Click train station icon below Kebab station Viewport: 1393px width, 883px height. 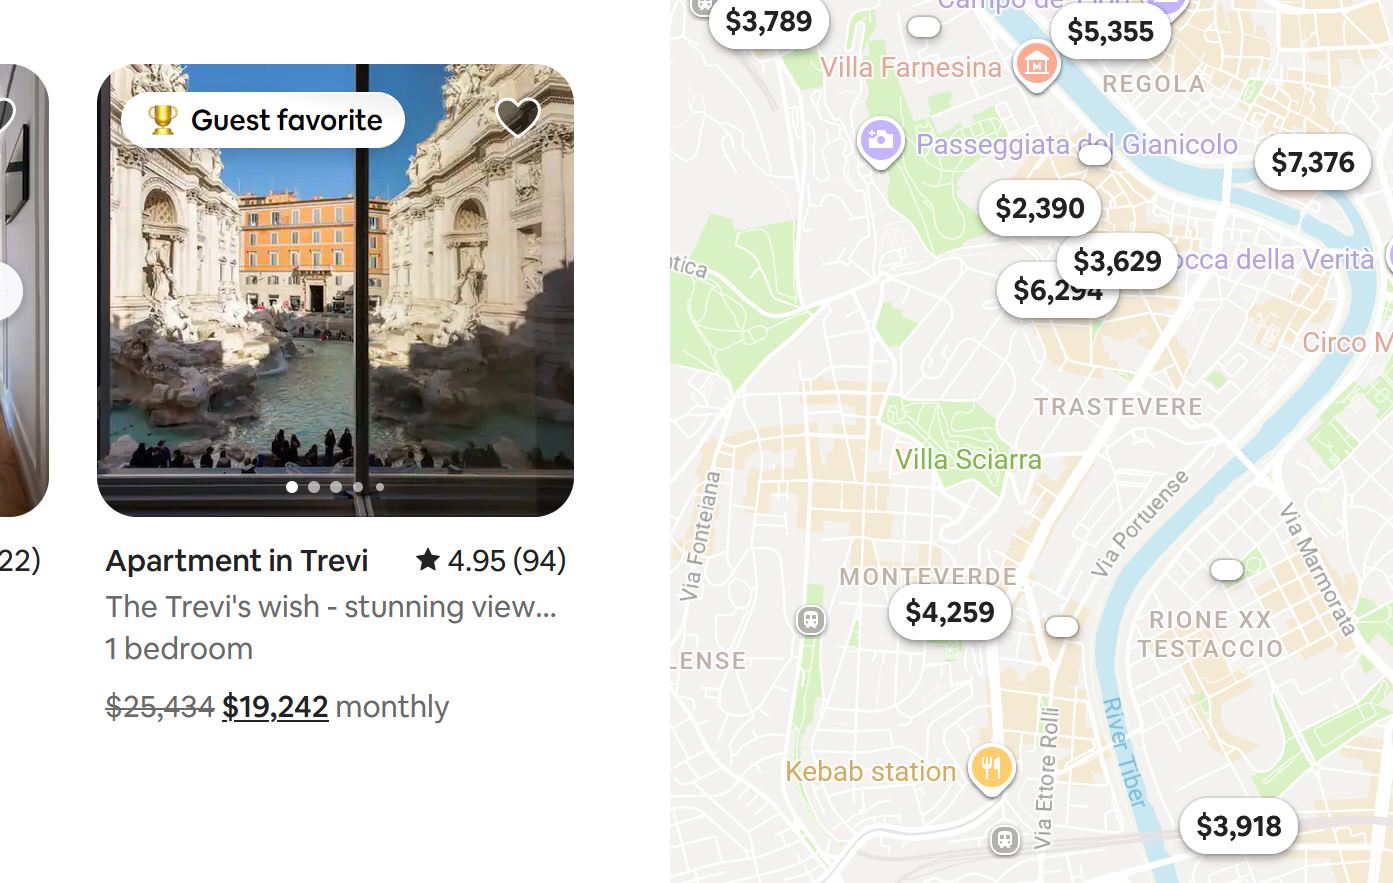point(1005,840)
